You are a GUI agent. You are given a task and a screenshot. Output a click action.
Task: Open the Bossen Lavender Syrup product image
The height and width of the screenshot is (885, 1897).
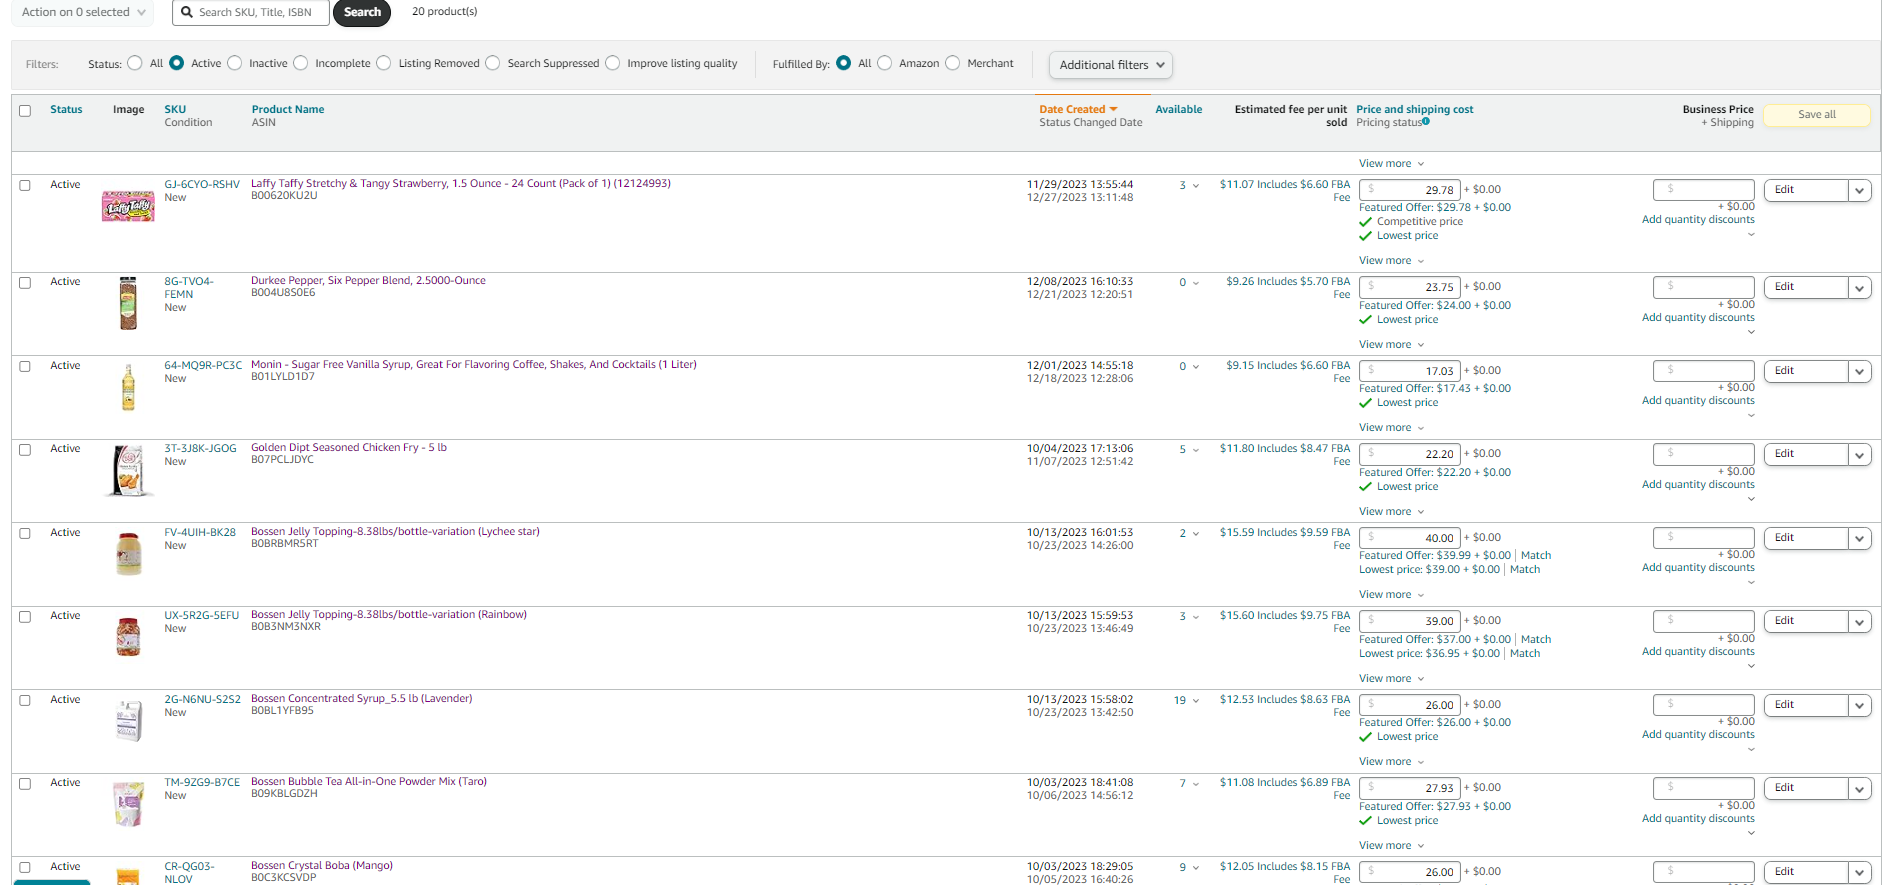pos(129,720)
